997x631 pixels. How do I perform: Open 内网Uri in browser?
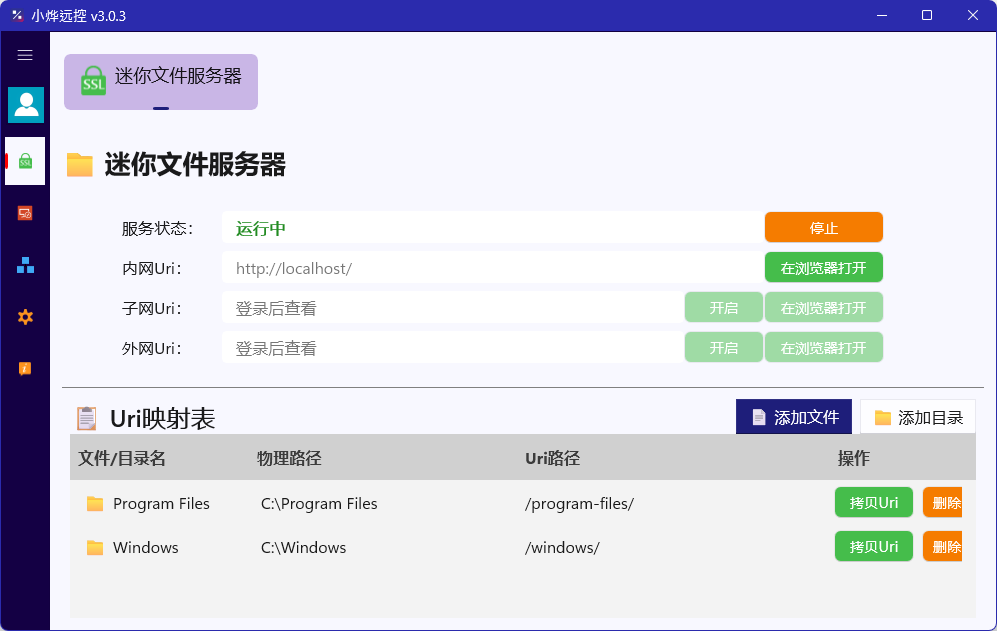823,268
